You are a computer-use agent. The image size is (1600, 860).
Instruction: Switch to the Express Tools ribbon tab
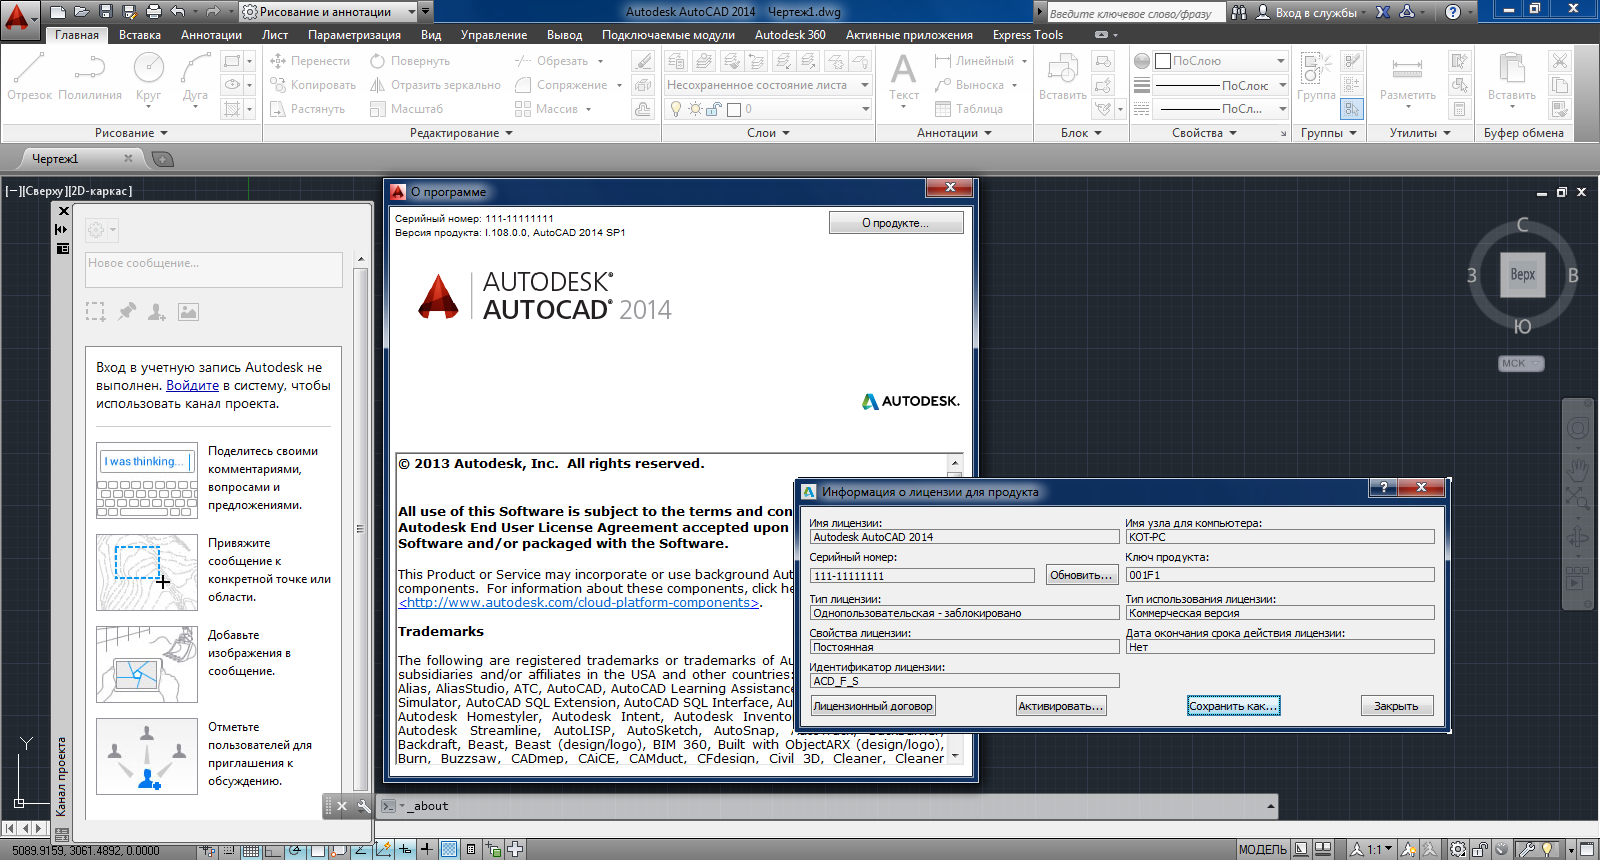pos(1027,35)
